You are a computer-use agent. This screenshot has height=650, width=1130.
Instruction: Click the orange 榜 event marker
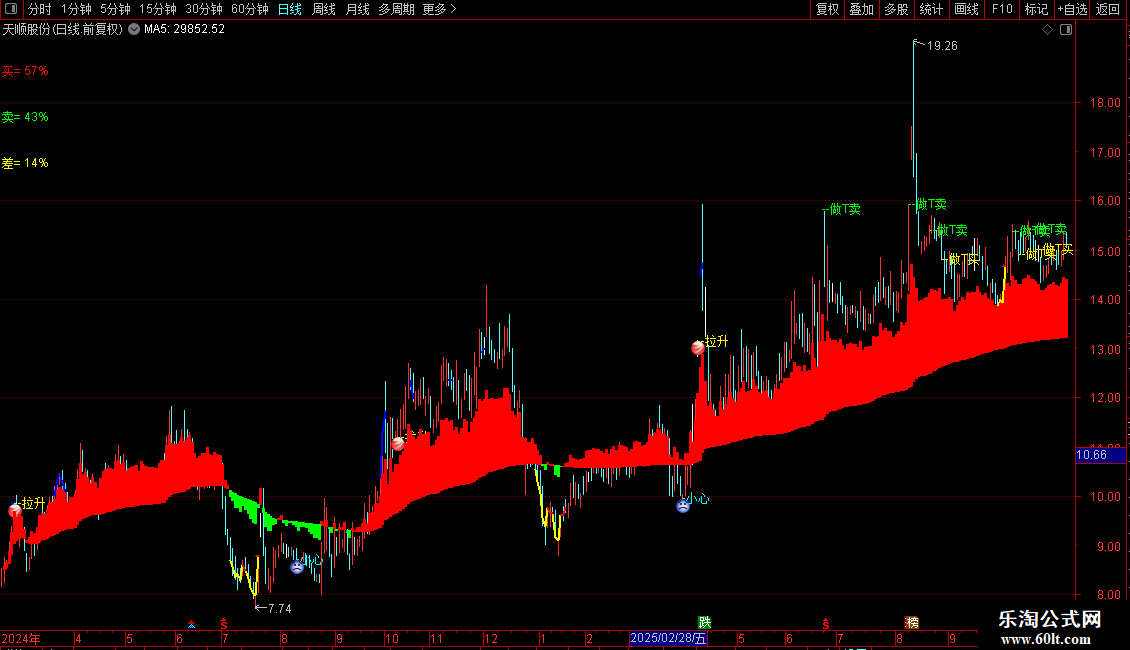[x=912, y=623]
